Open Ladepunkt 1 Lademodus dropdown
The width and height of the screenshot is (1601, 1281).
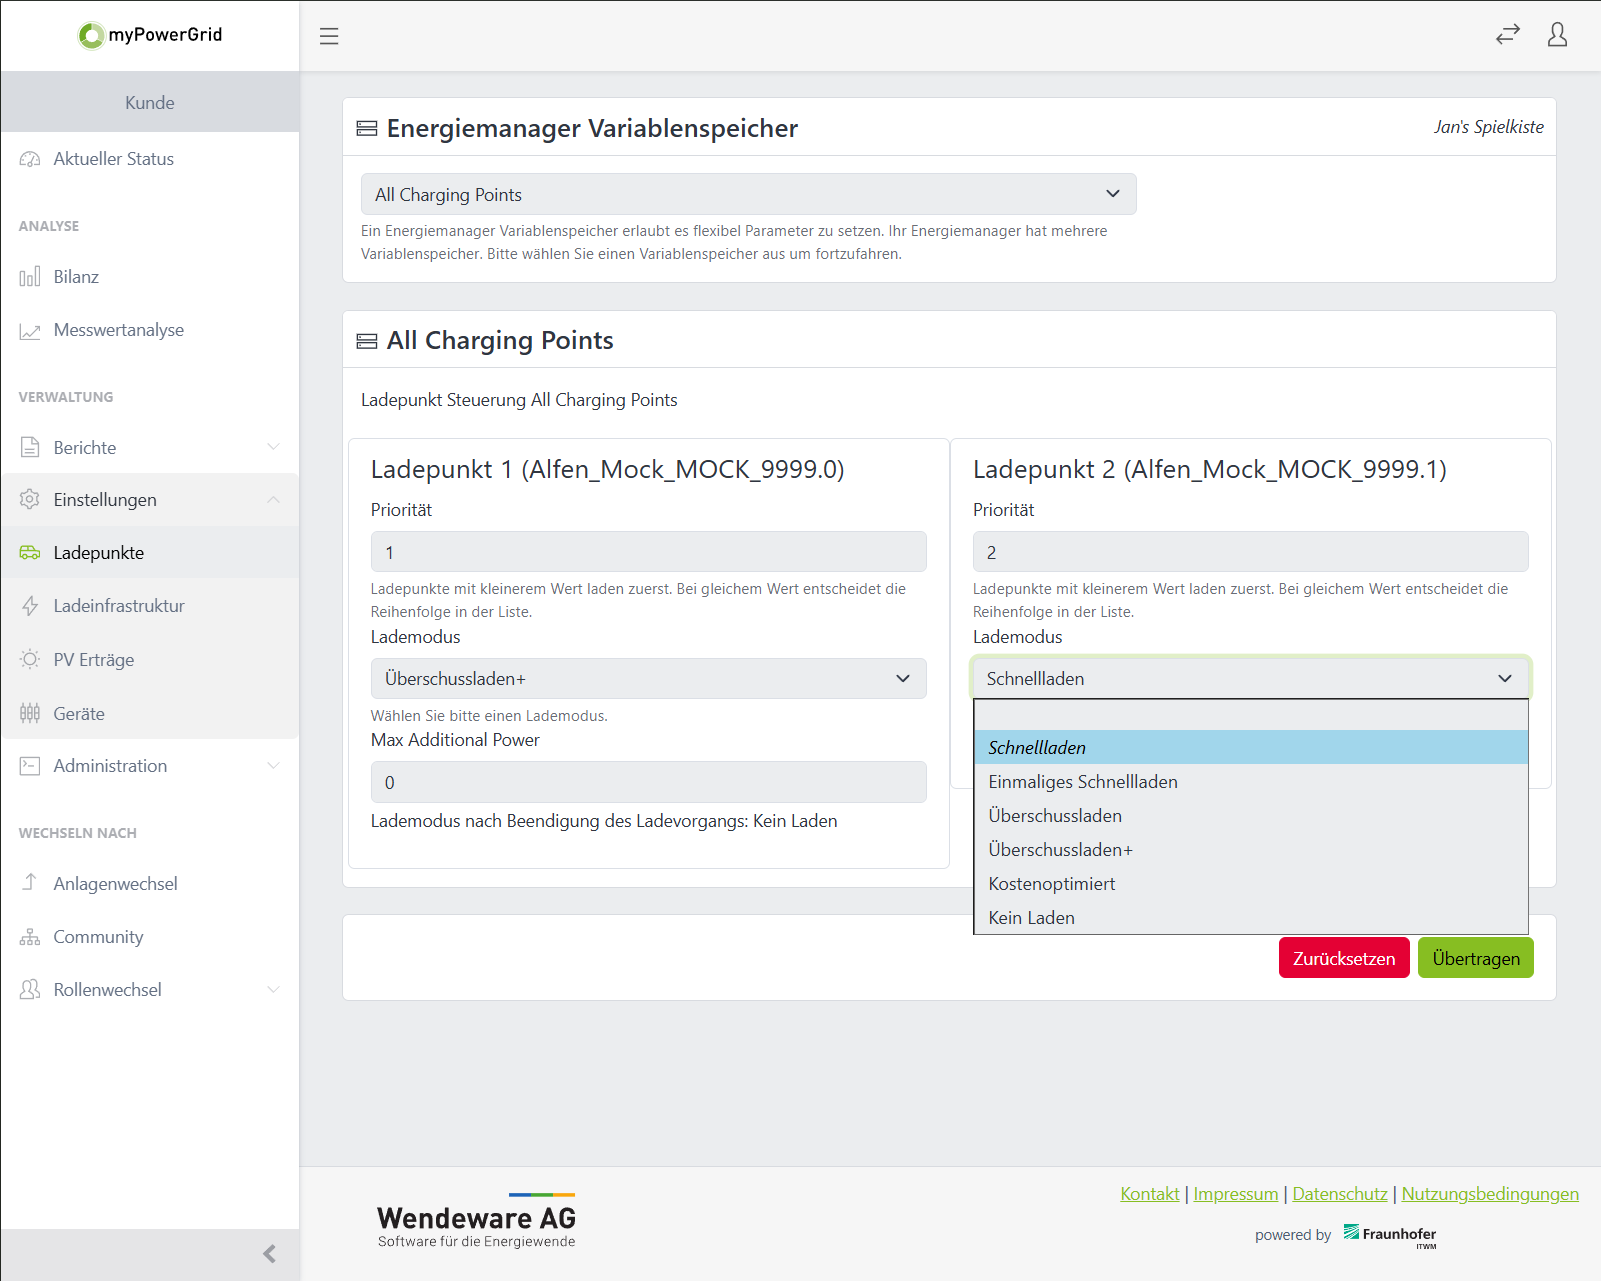pyautogui.click(x=648, y=679)
